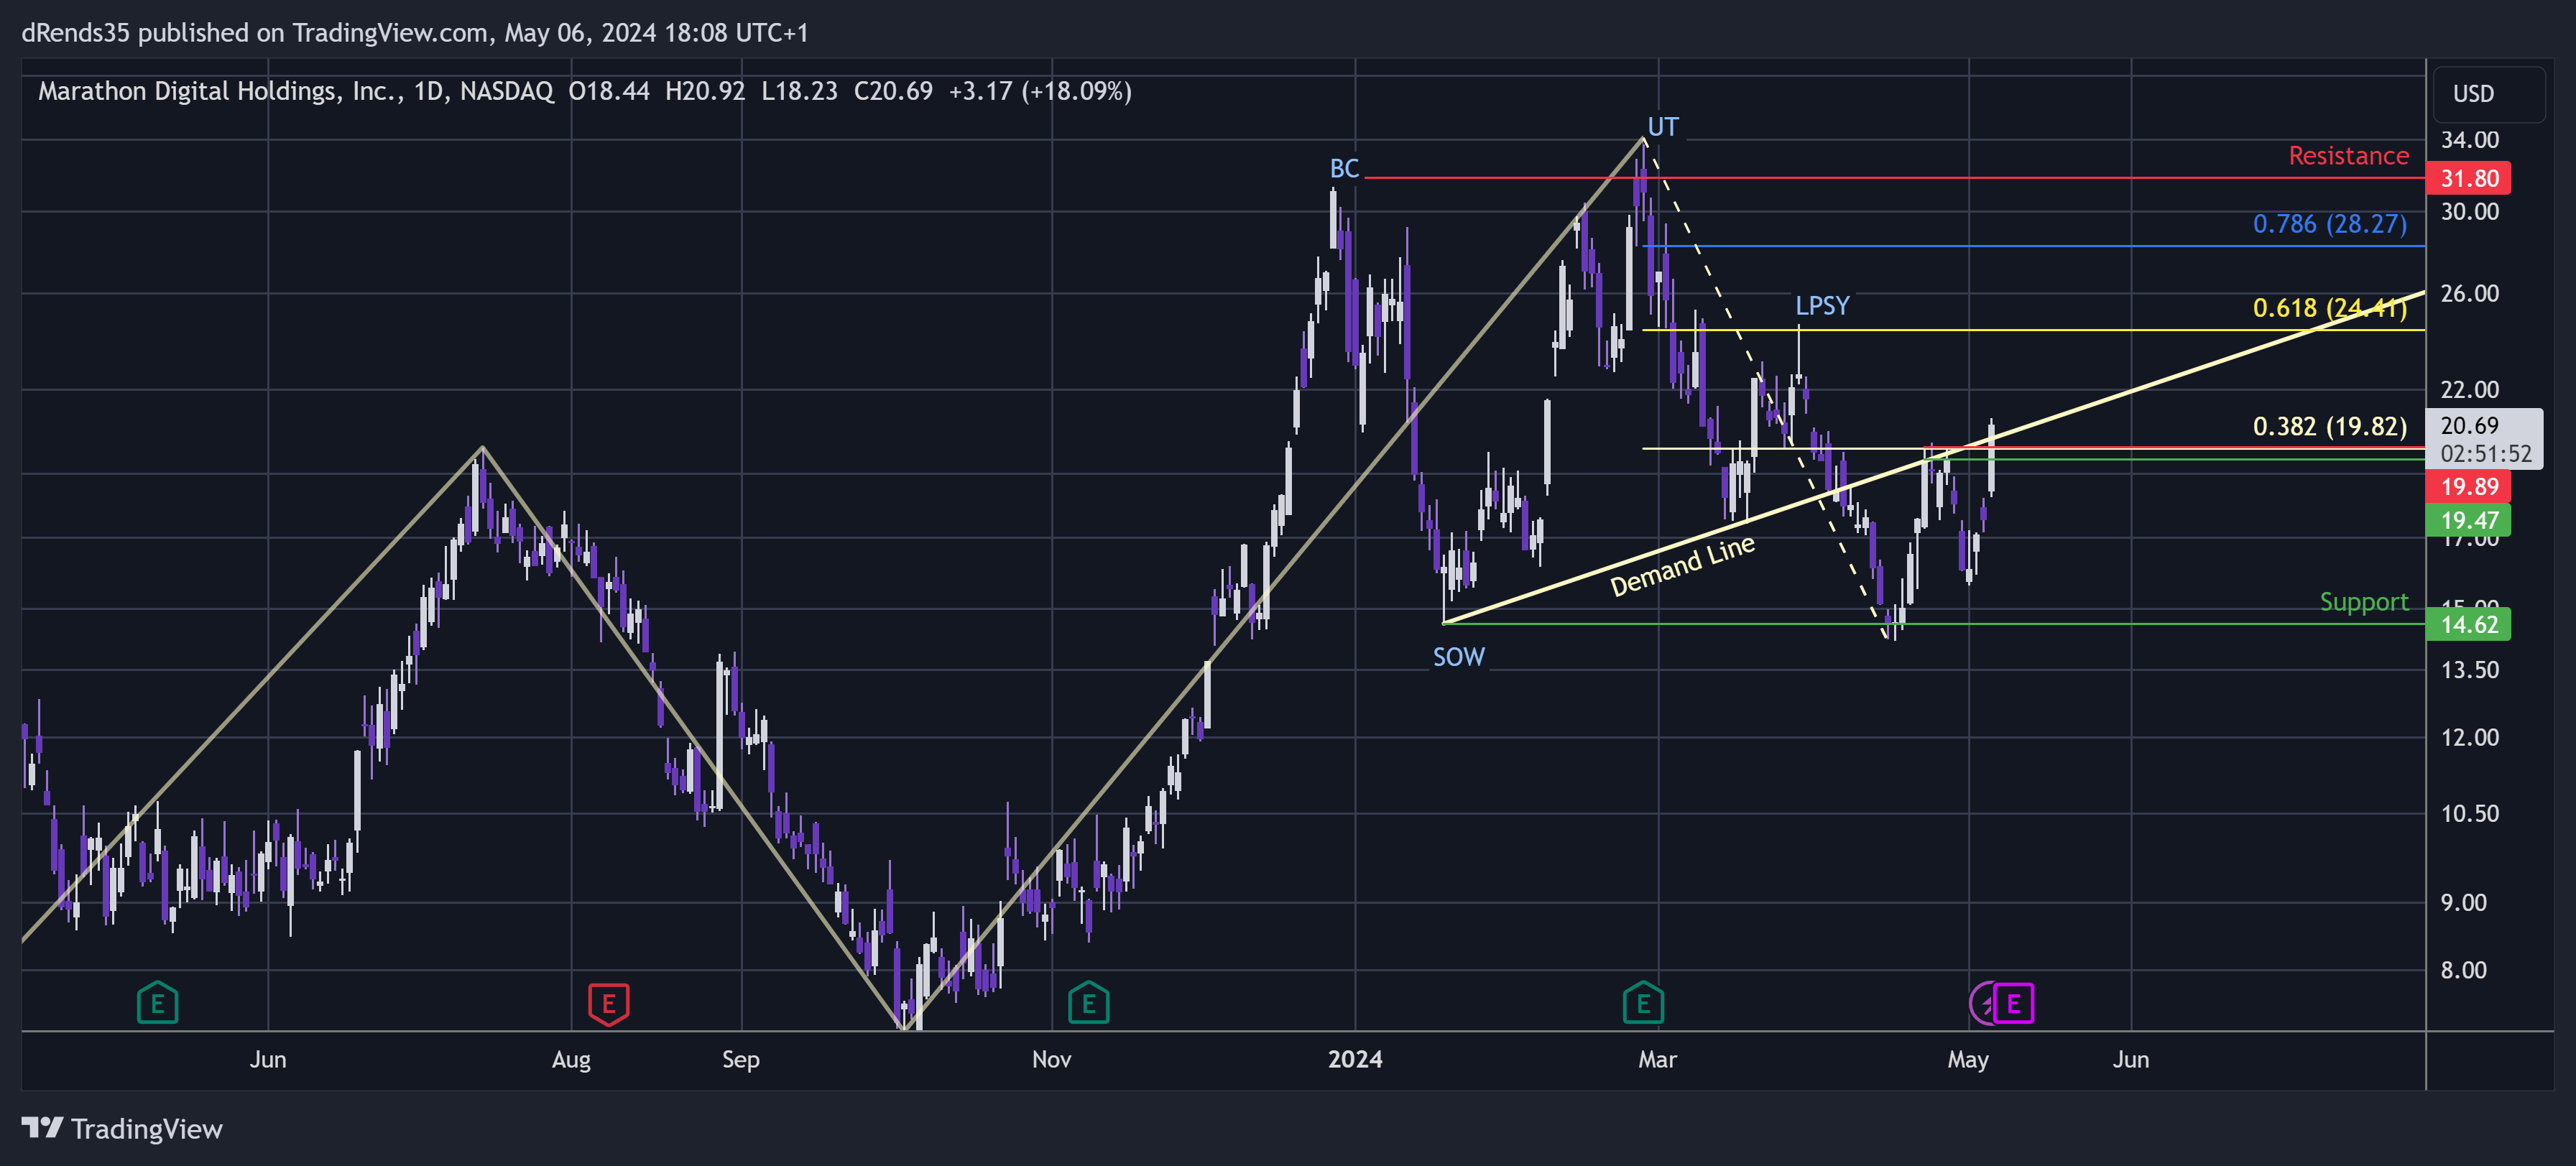Click the 31.80 resistance price label
2576x1166 pixels.
coord(2468,178)
